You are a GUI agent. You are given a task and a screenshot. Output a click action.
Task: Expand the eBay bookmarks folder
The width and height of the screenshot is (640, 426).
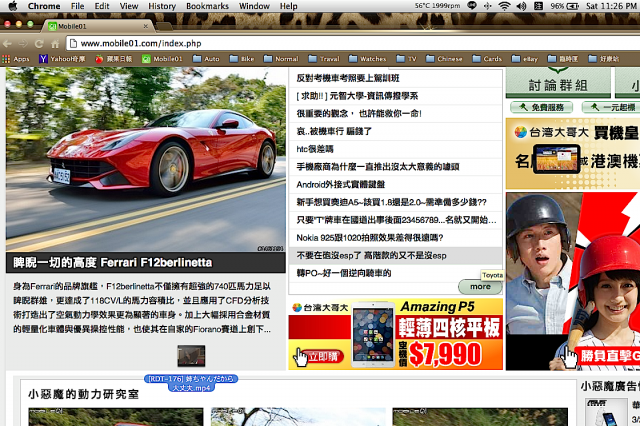click(525, 59)
